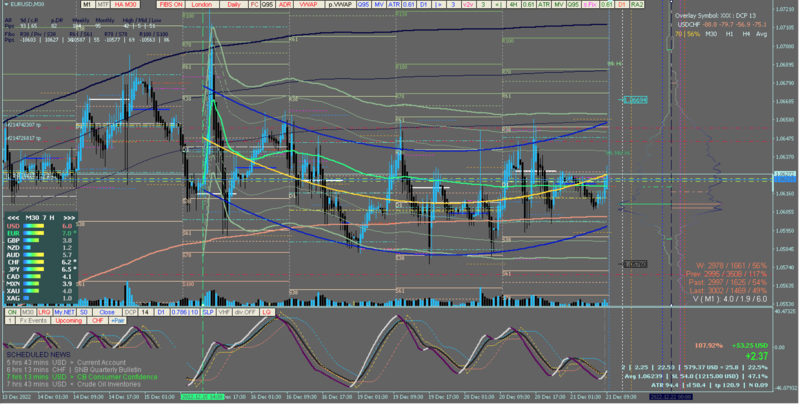Toggle the red ADR button
Viewport: 799px width, 404px height.
(285, 5)
